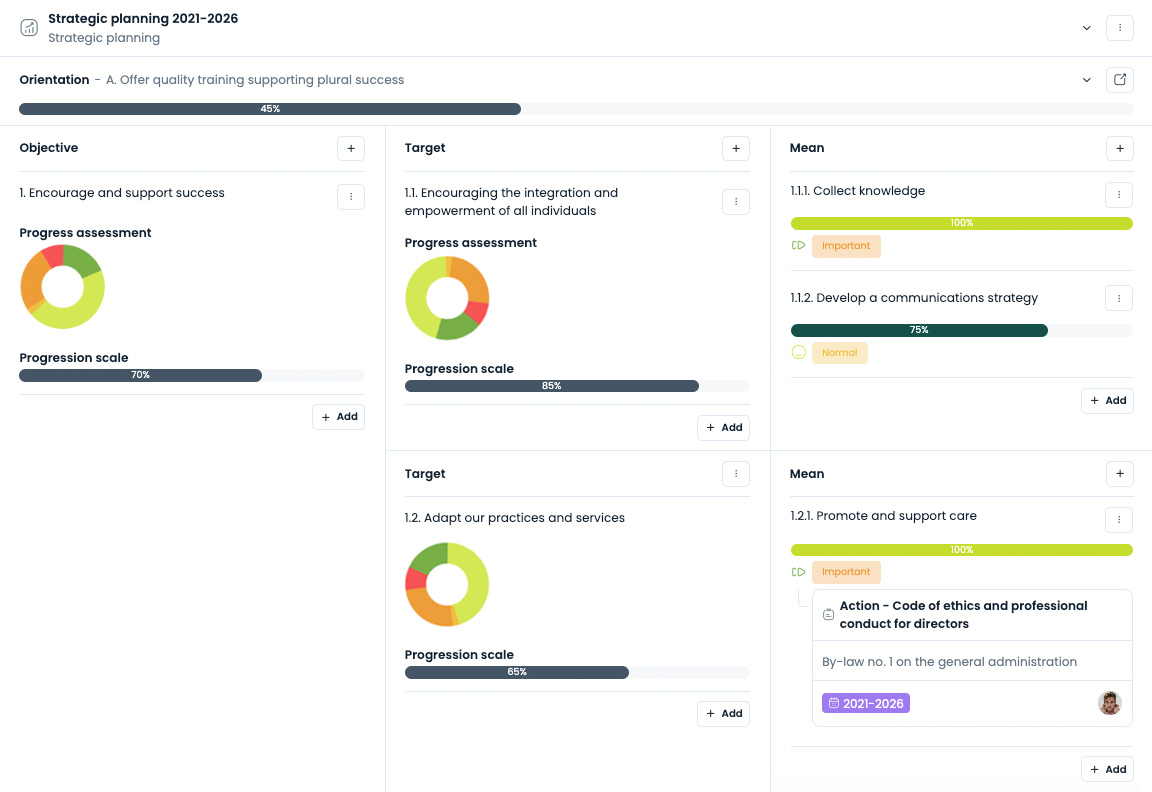Click the clipboard icon on the Action card
The width and height of the screenshot is (1152, 792).
click(829, 614)
